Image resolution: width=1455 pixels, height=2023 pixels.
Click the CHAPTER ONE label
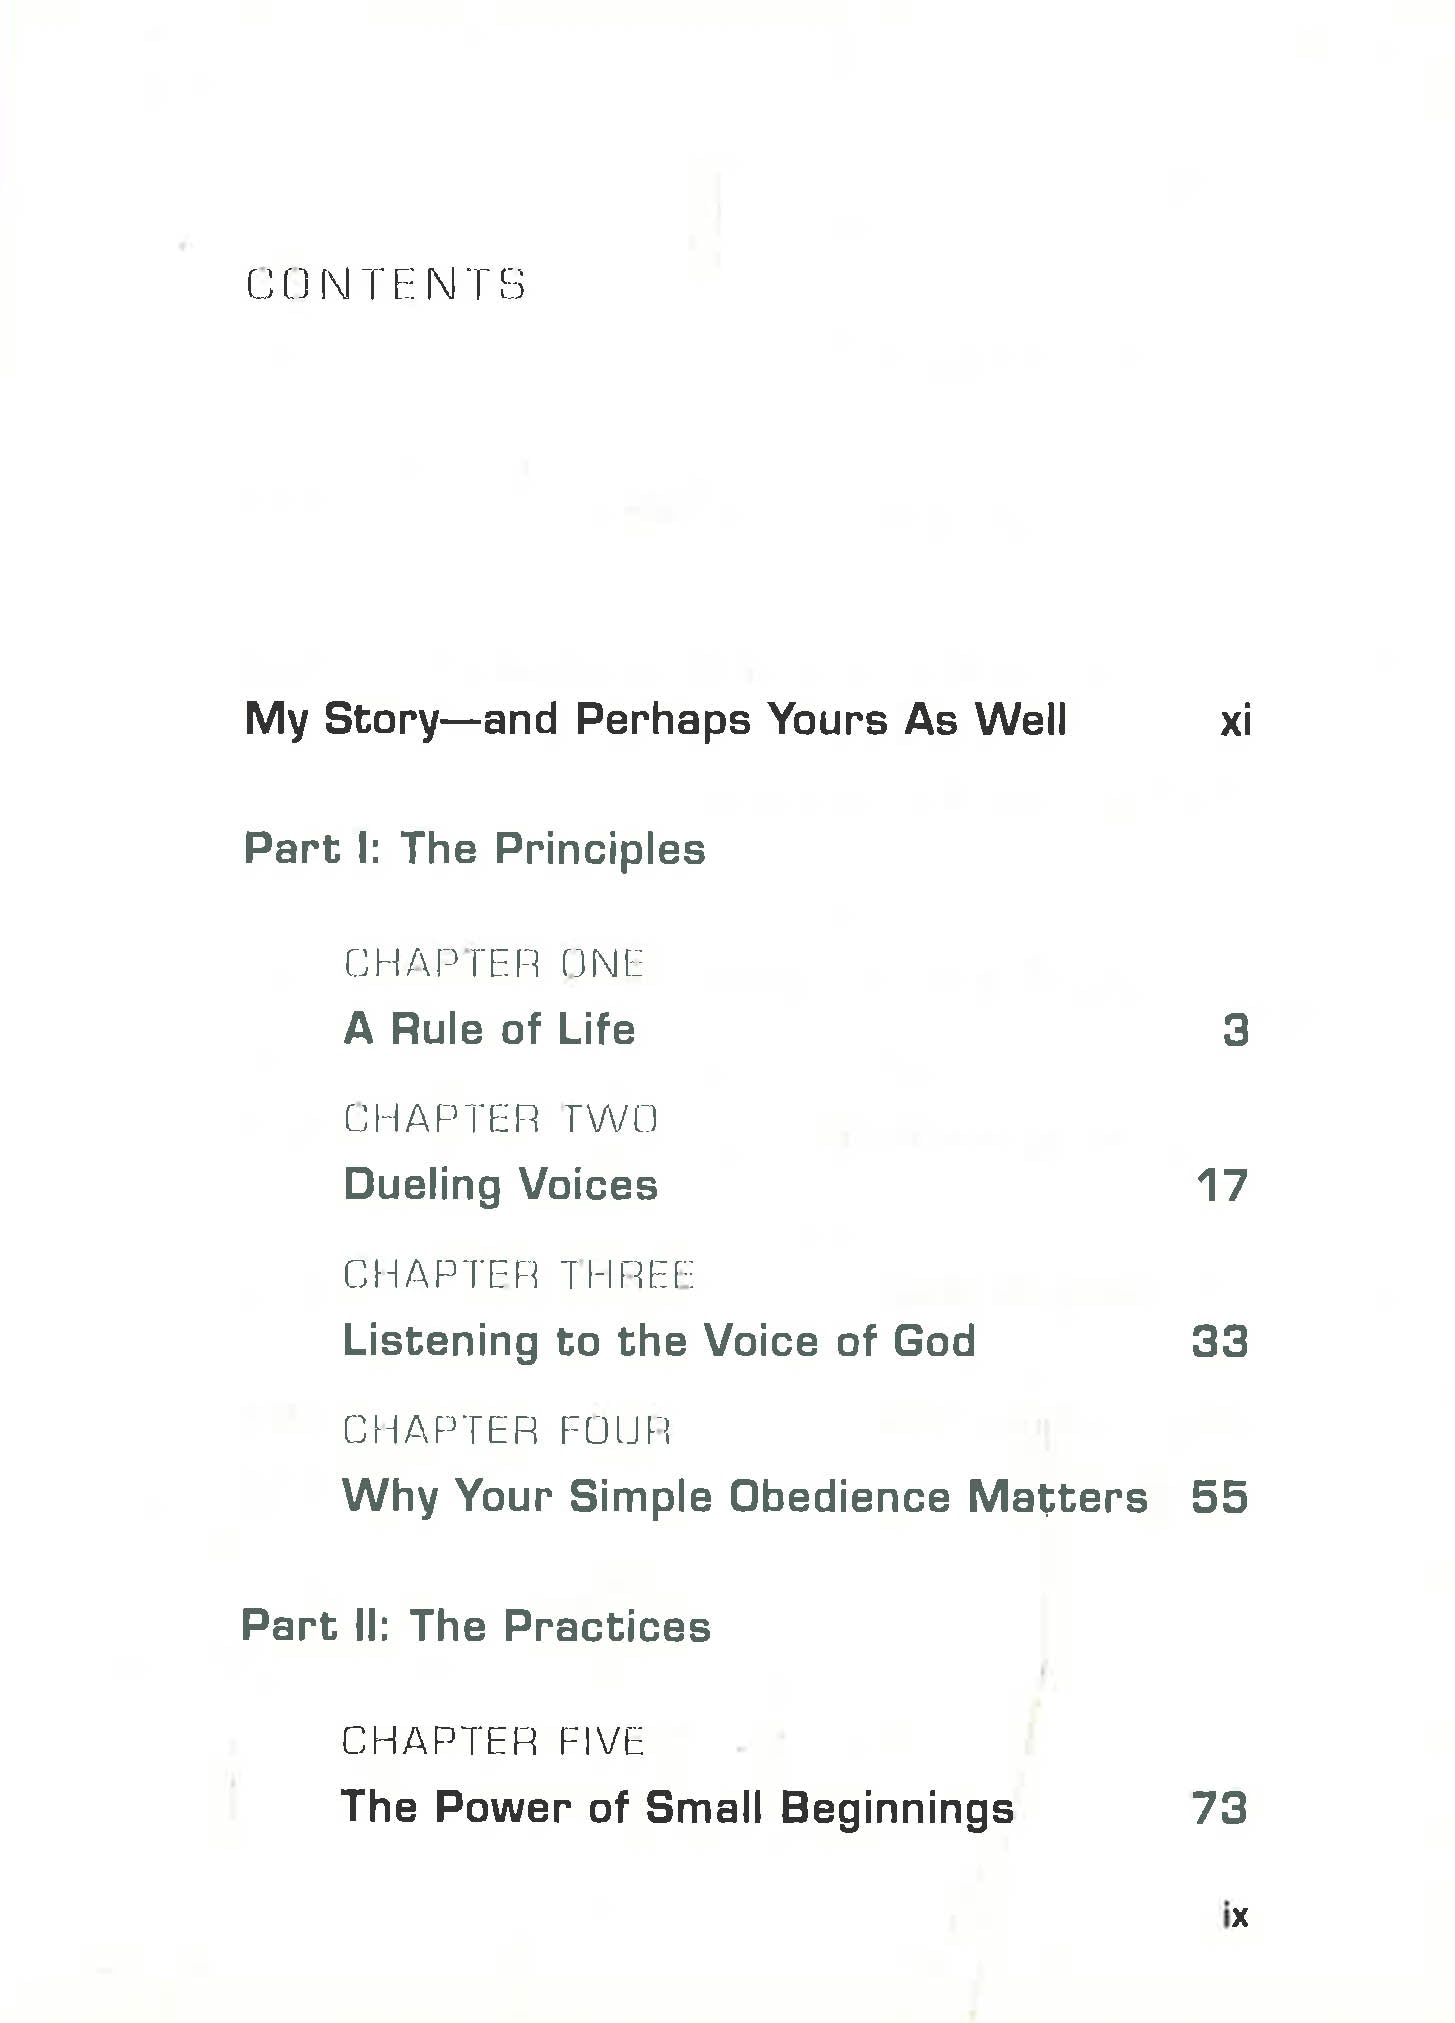click(494, 963)
